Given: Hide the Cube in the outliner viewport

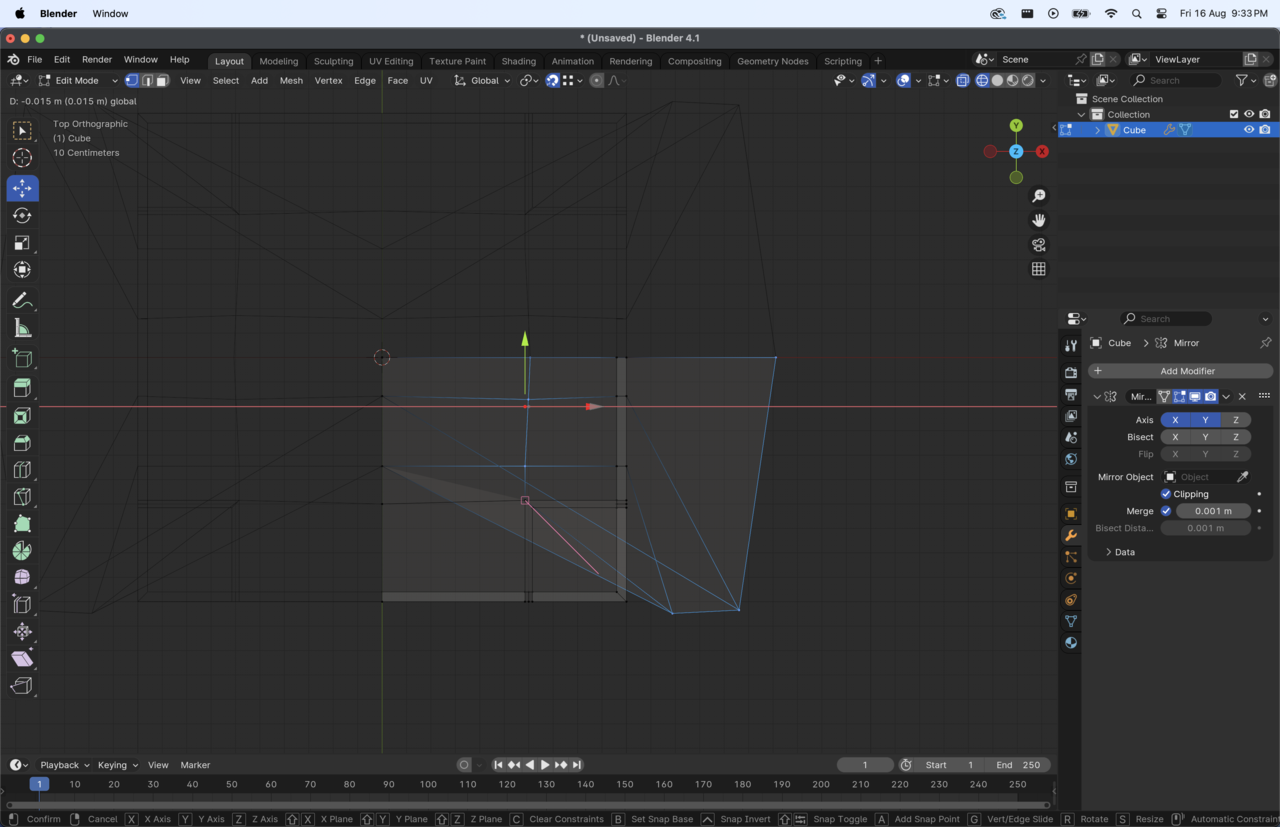Looking at the screenshot, I should point(1248,130).
